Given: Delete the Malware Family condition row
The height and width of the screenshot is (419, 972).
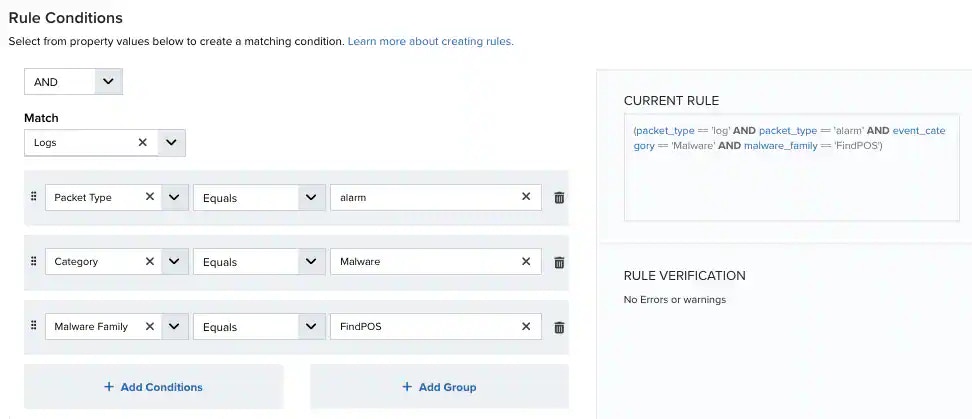Looking at the screenshot, I should pos(559,327).
